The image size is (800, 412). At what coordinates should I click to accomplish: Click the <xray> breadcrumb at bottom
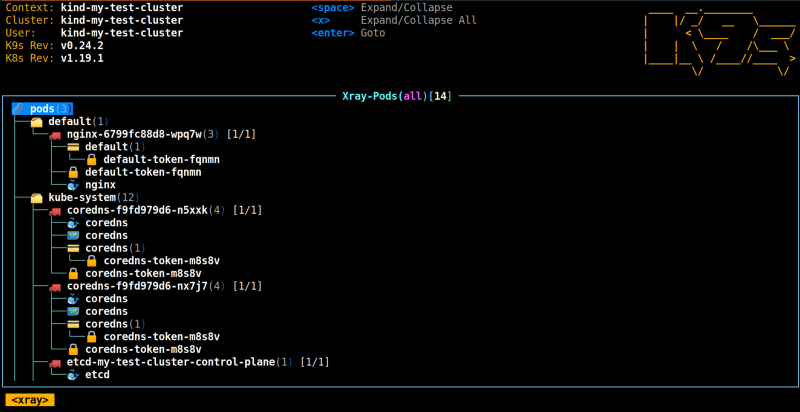click(x=30, y=400)
